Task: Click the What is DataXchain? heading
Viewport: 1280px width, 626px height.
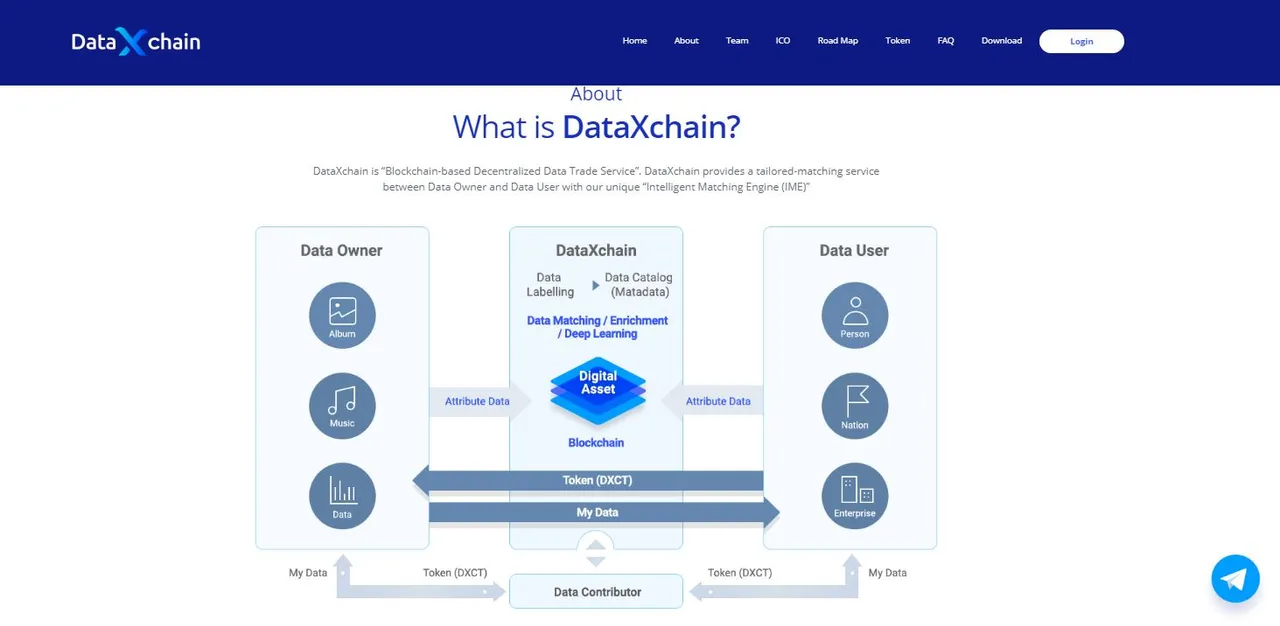Action: (596, 127)
